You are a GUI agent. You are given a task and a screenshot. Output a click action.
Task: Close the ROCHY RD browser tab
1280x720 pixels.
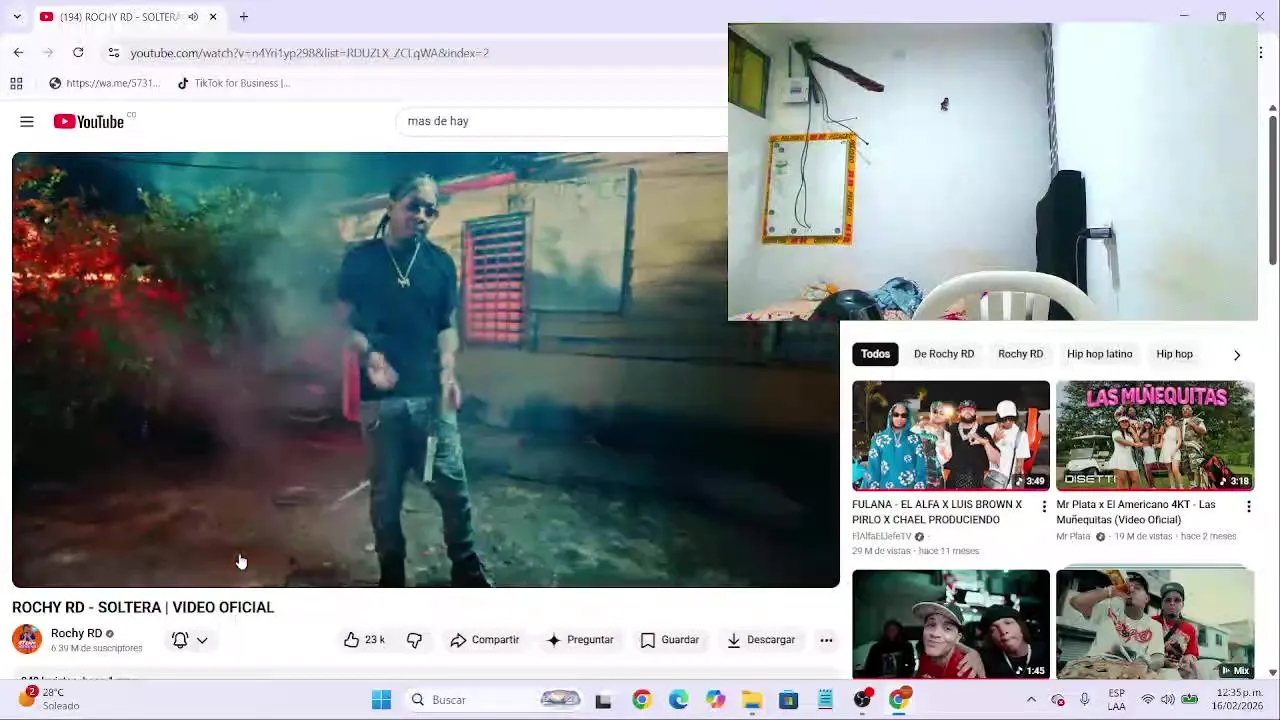pos(212,17)
